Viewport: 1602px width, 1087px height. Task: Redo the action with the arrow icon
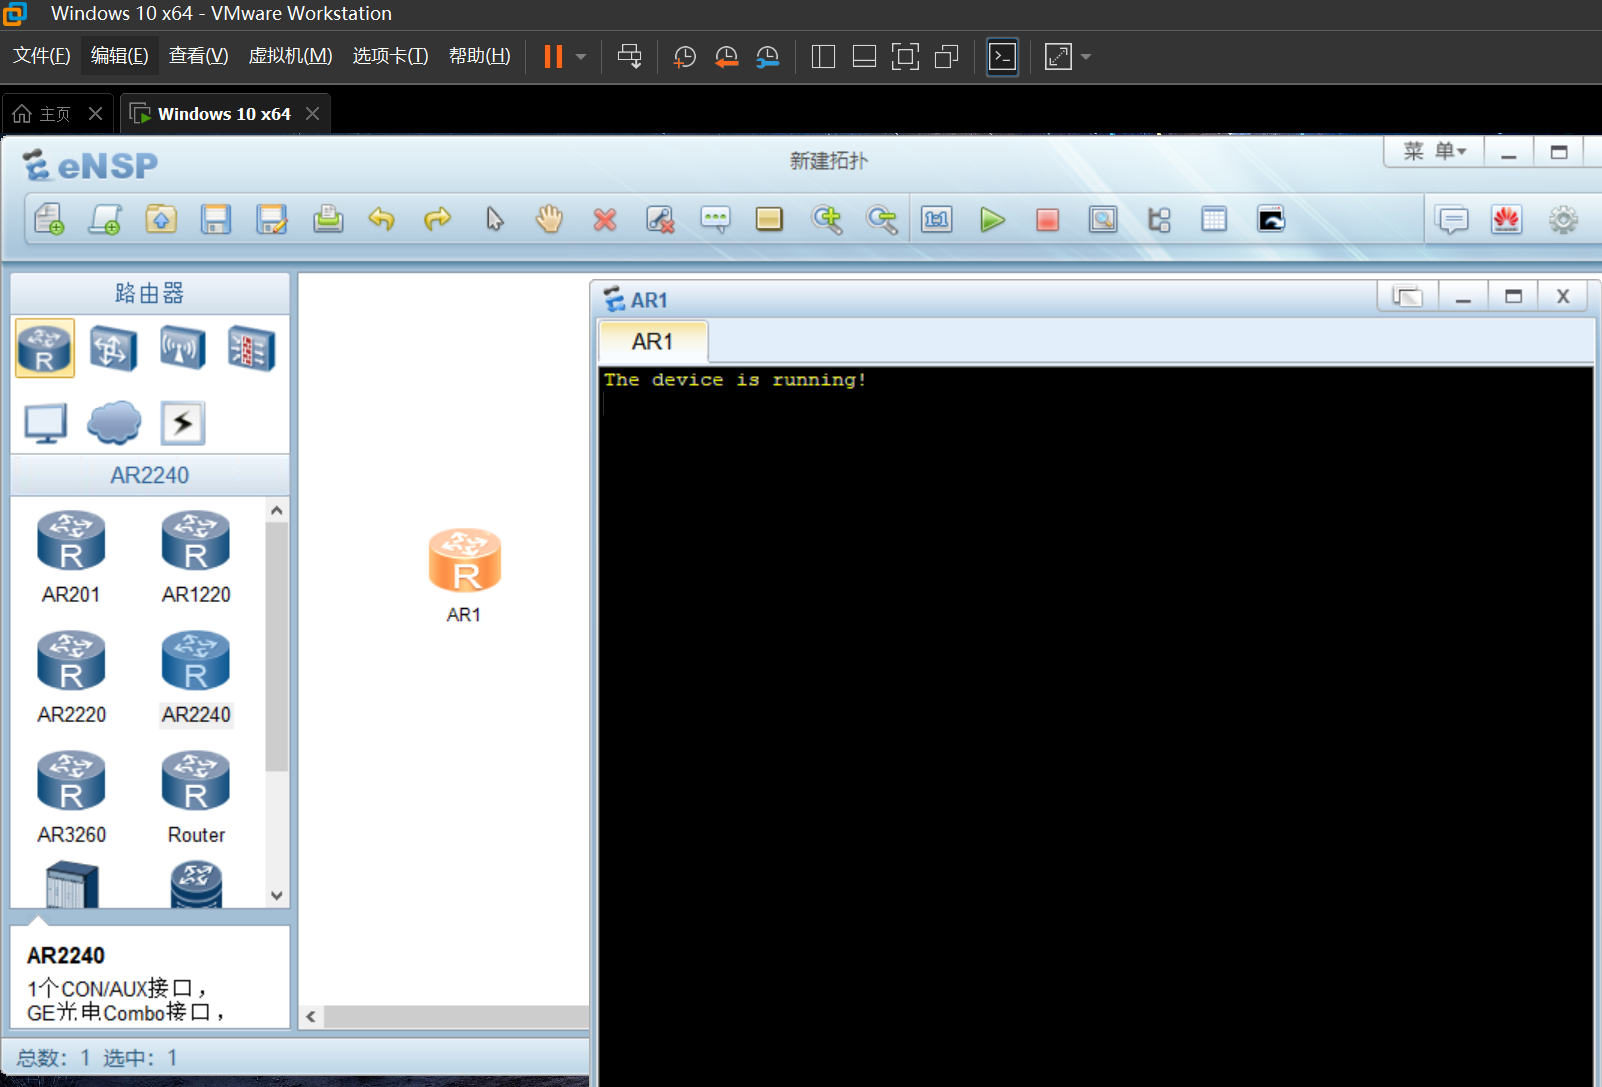[438, 219]
